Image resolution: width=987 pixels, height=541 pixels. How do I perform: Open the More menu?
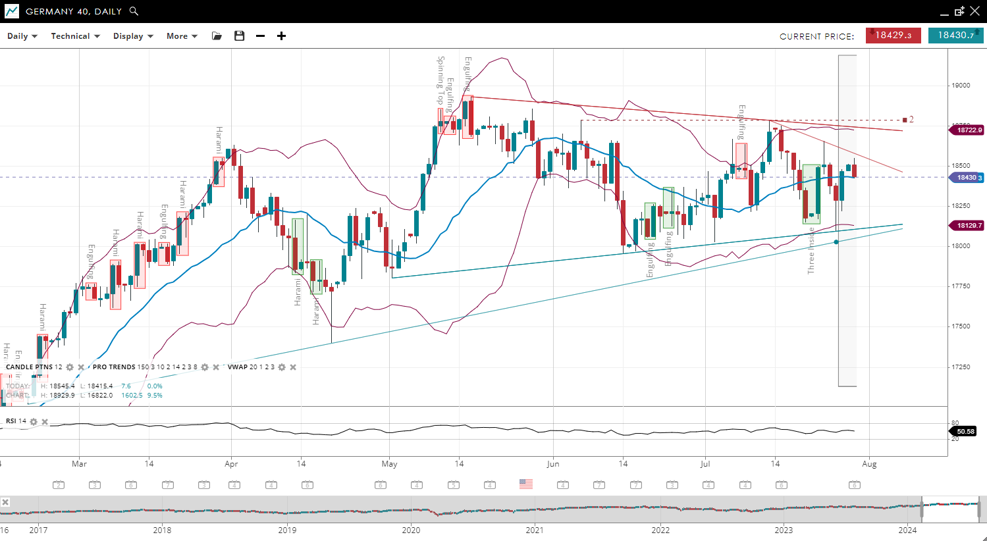click(181, 36)
